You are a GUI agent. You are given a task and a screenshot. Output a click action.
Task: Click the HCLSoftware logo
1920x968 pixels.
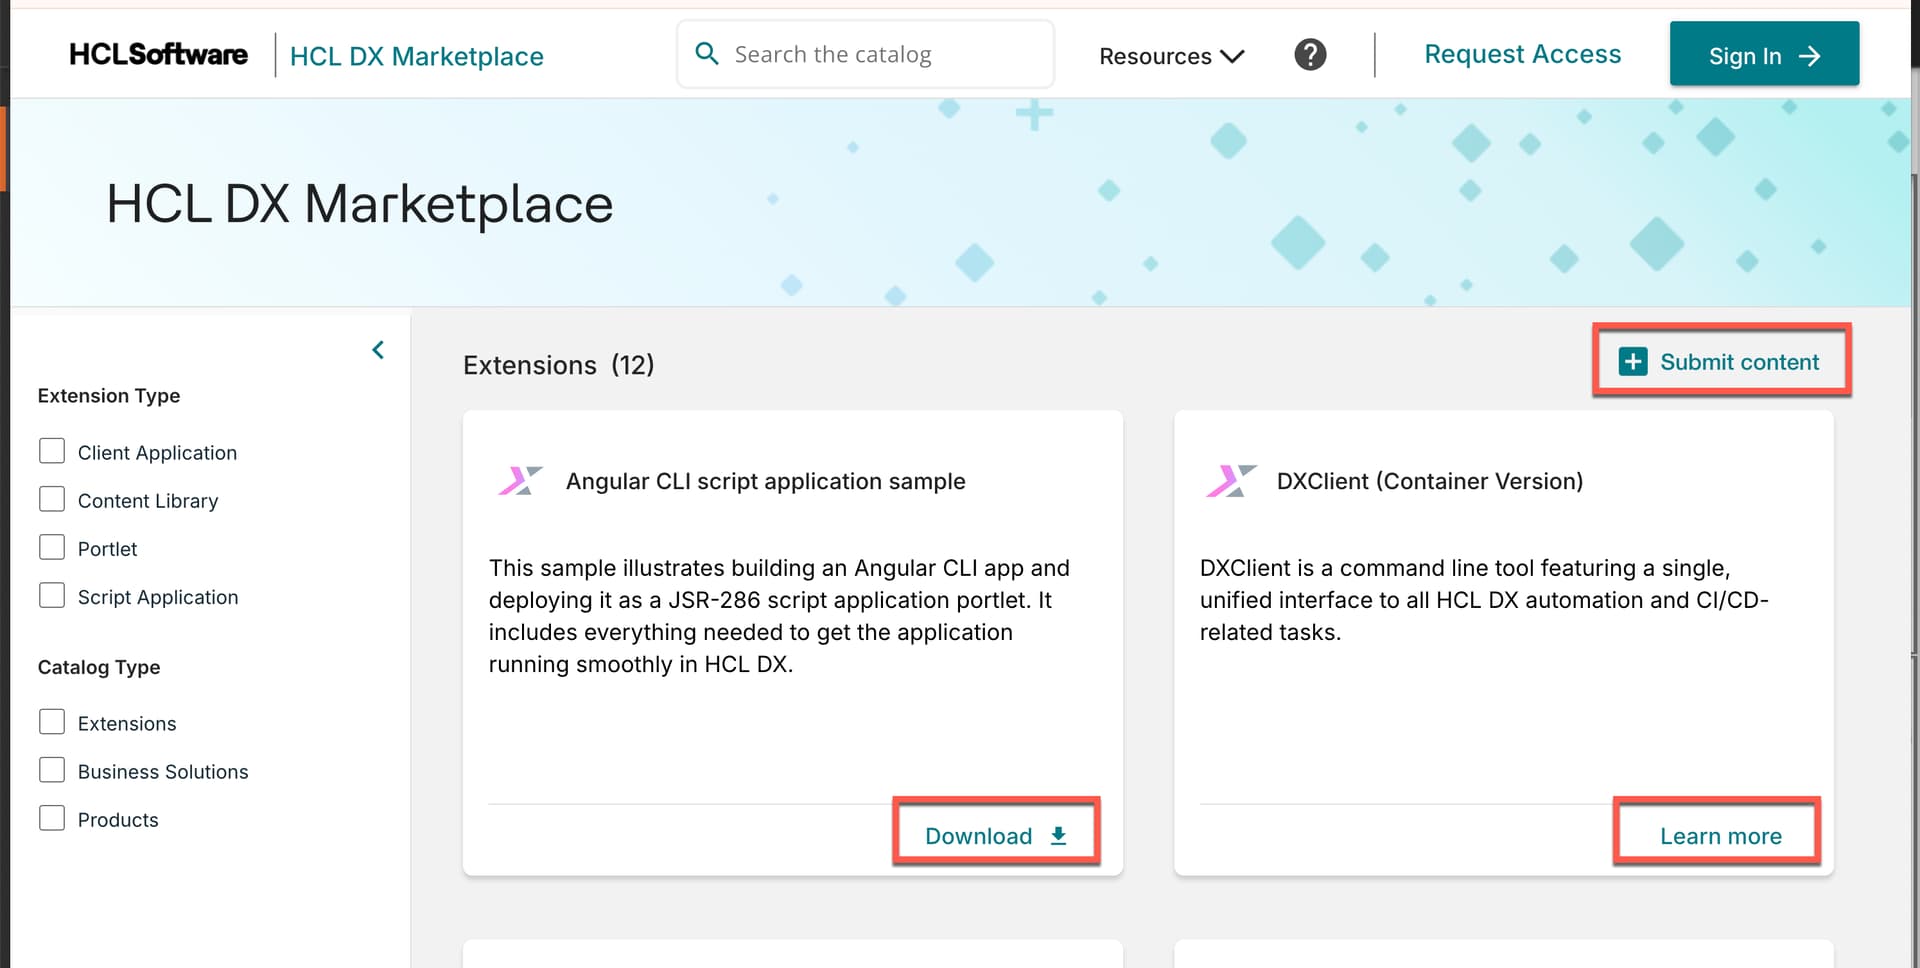tap(158, 54)
